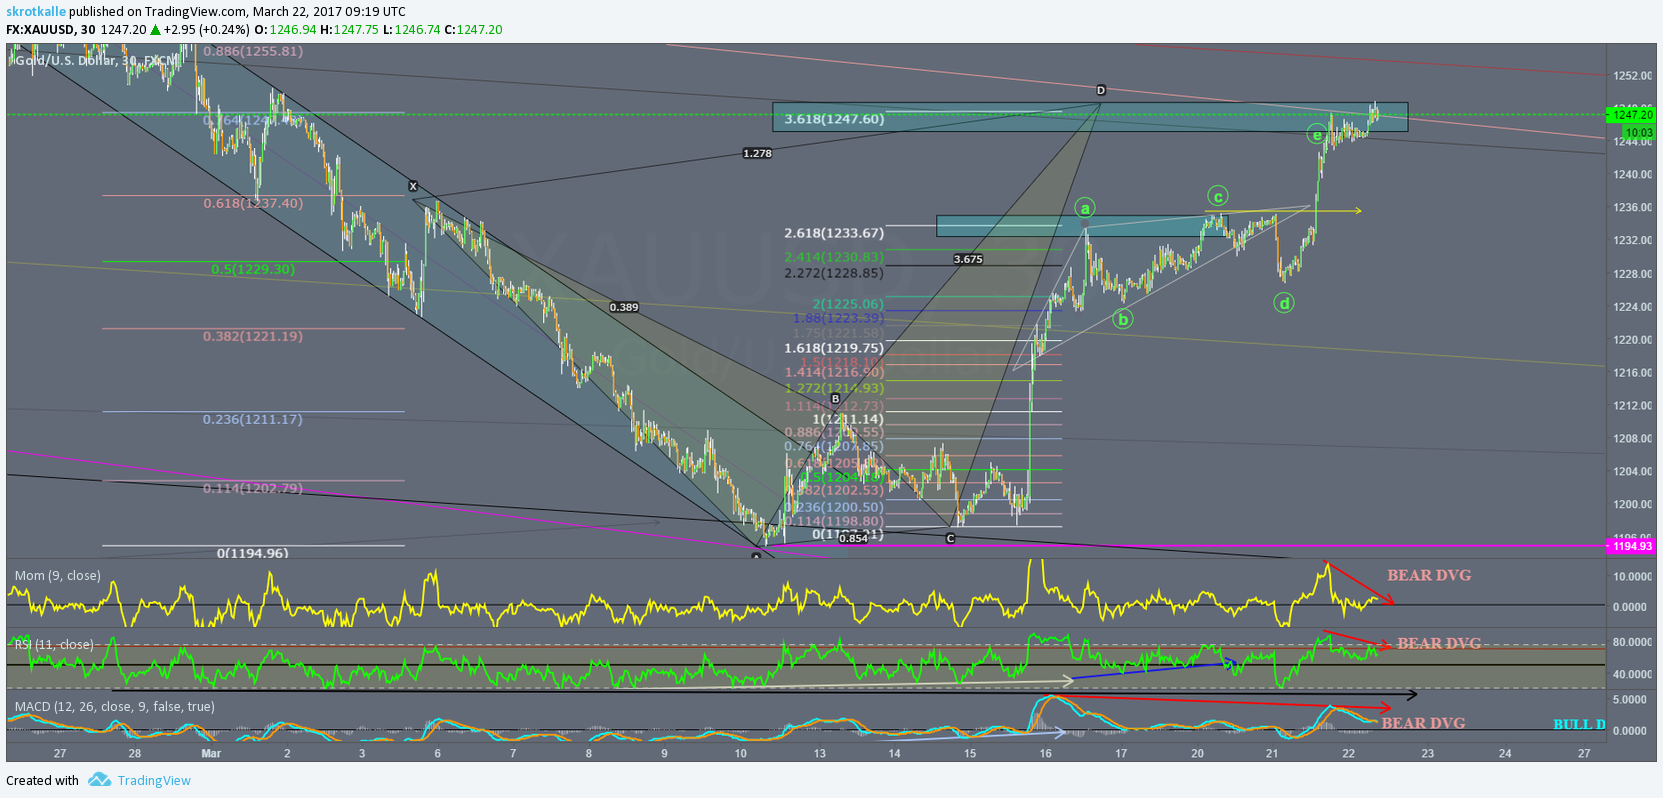Click the 1220.00 price axis label
This screenshot has height=798, width=1663.
click(x=1632, y=339)
